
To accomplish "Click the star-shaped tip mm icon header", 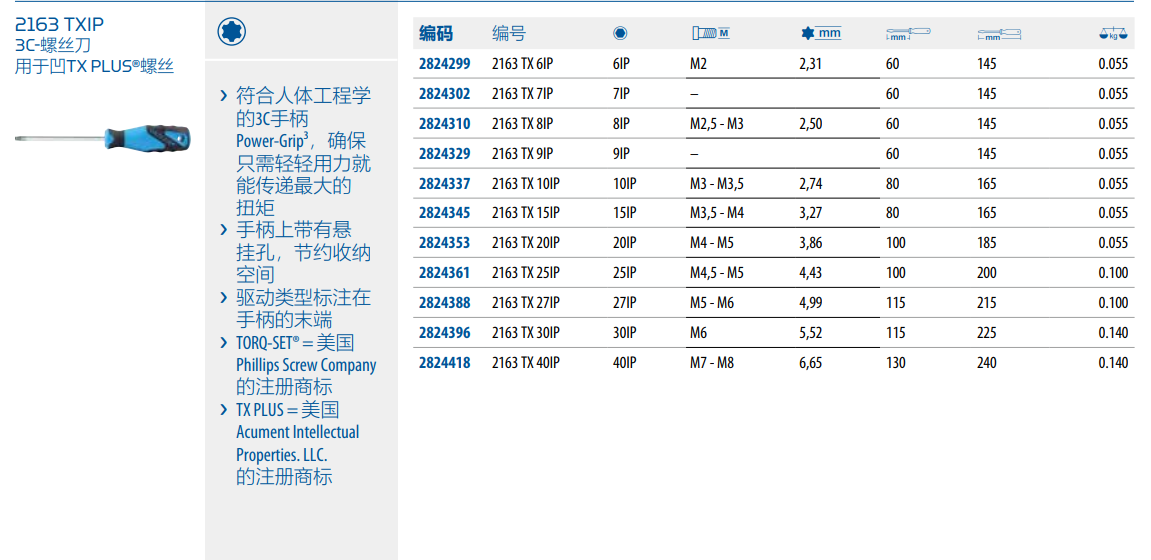I will (820, 33).
